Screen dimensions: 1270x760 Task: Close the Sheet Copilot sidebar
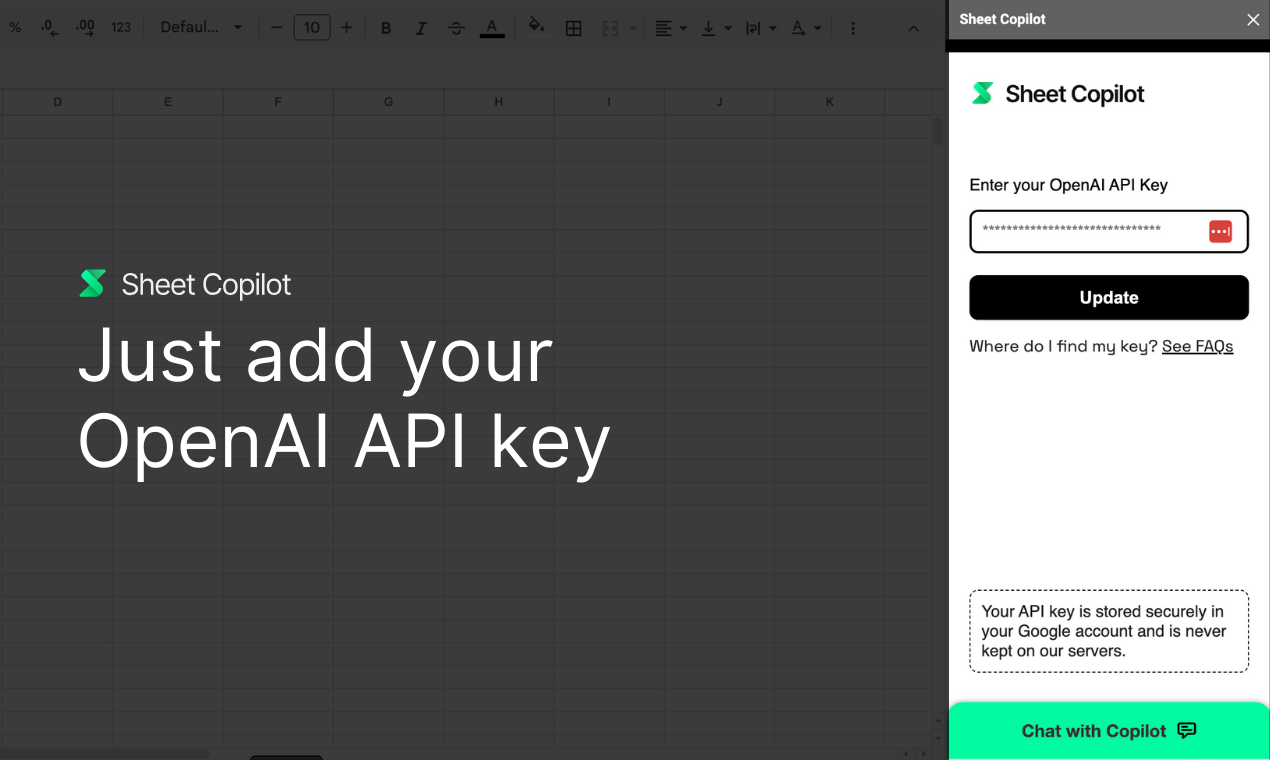(x=1253, y=19)
